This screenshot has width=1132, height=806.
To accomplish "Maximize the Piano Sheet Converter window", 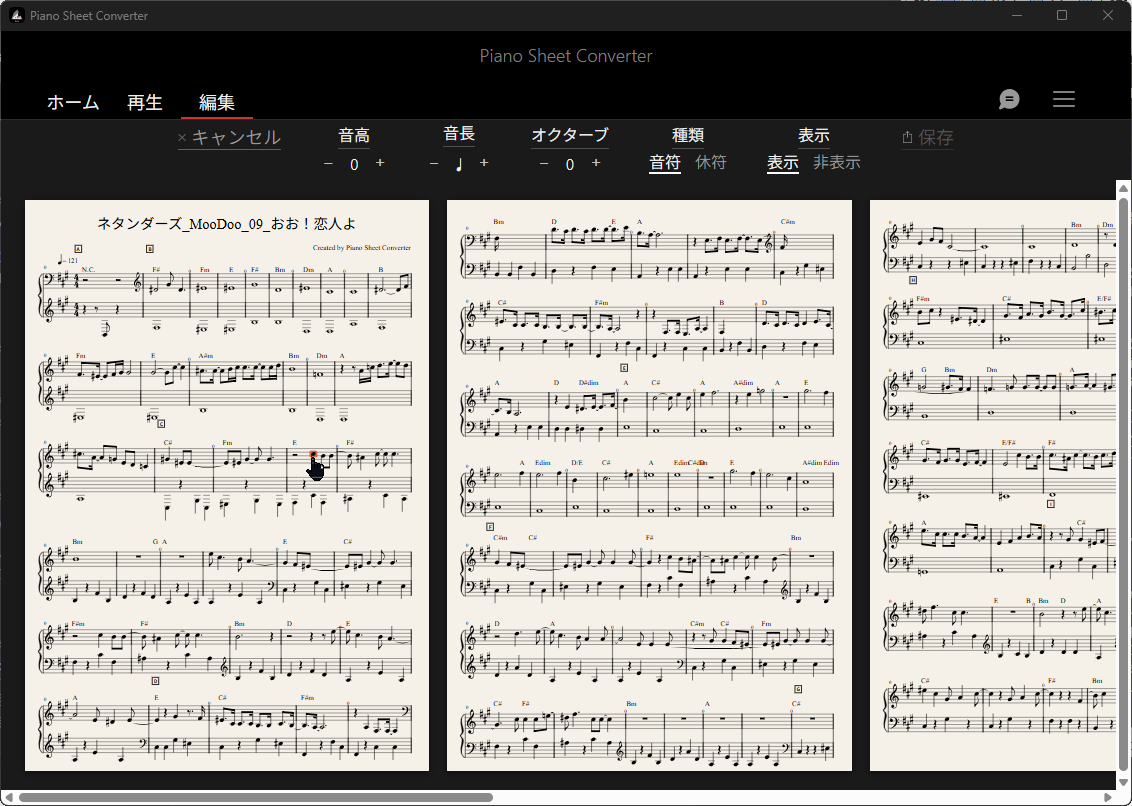I will pos(1062,15).
